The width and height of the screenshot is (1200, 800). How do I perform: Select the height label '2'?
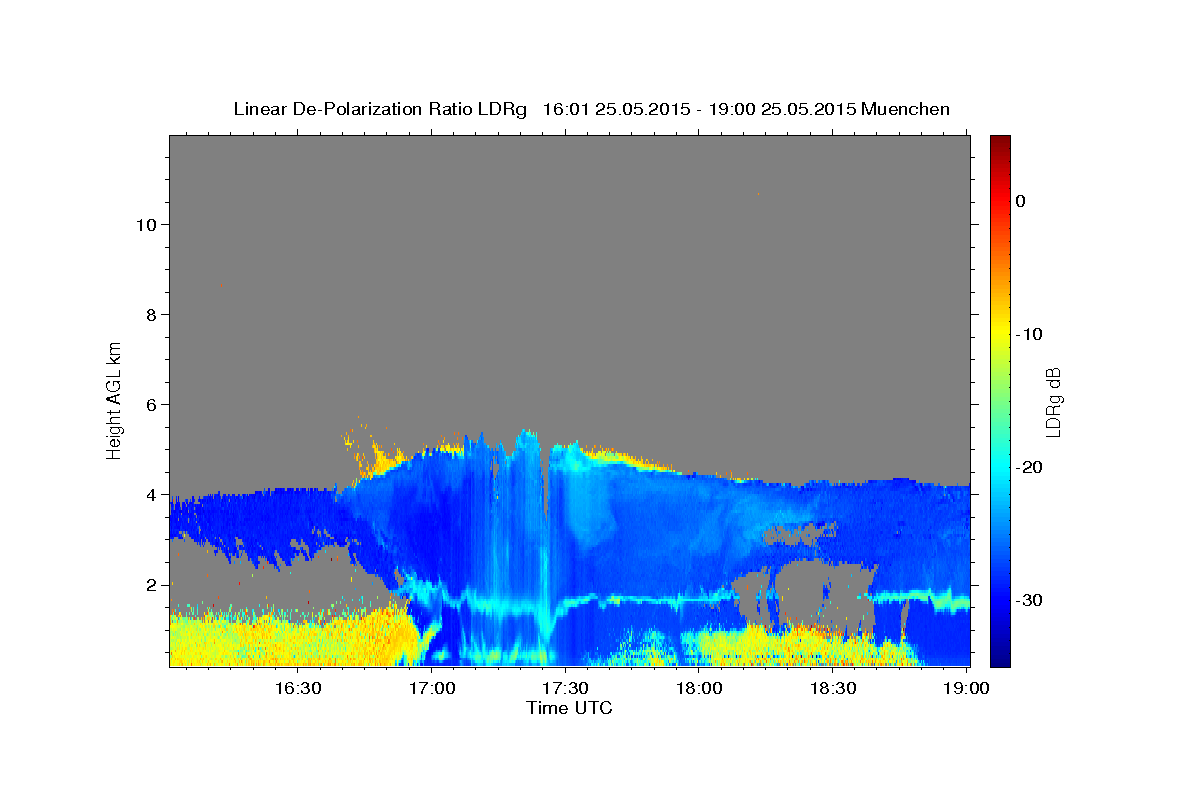(x=153, y=585)
